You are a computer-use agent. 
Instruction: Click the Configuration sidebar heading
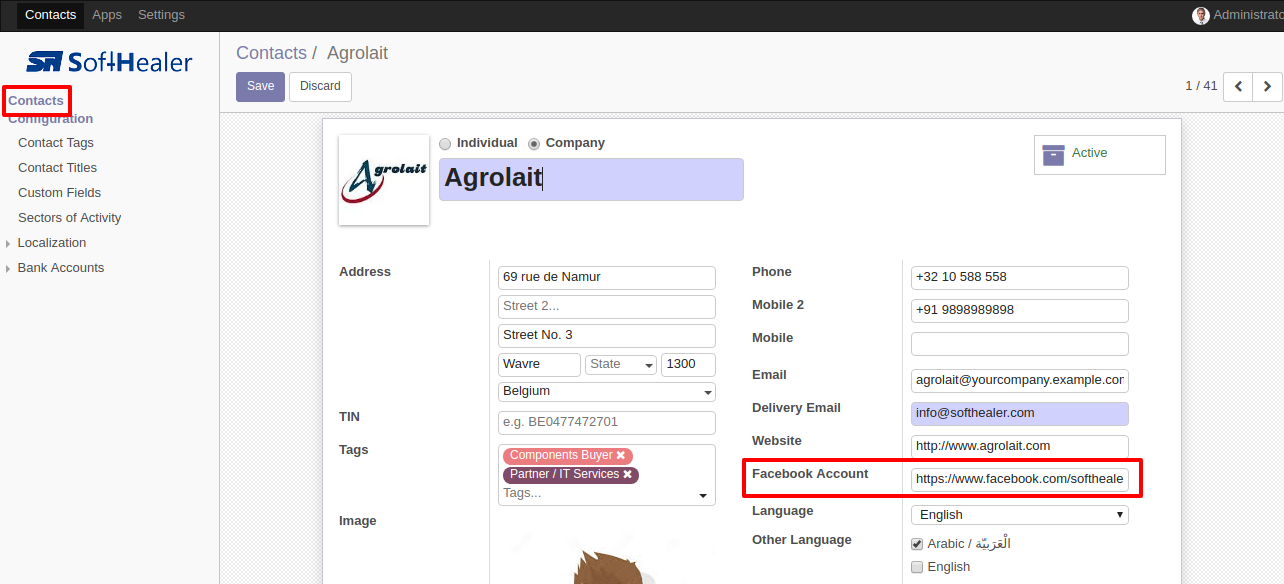click(x=51, y=119)
